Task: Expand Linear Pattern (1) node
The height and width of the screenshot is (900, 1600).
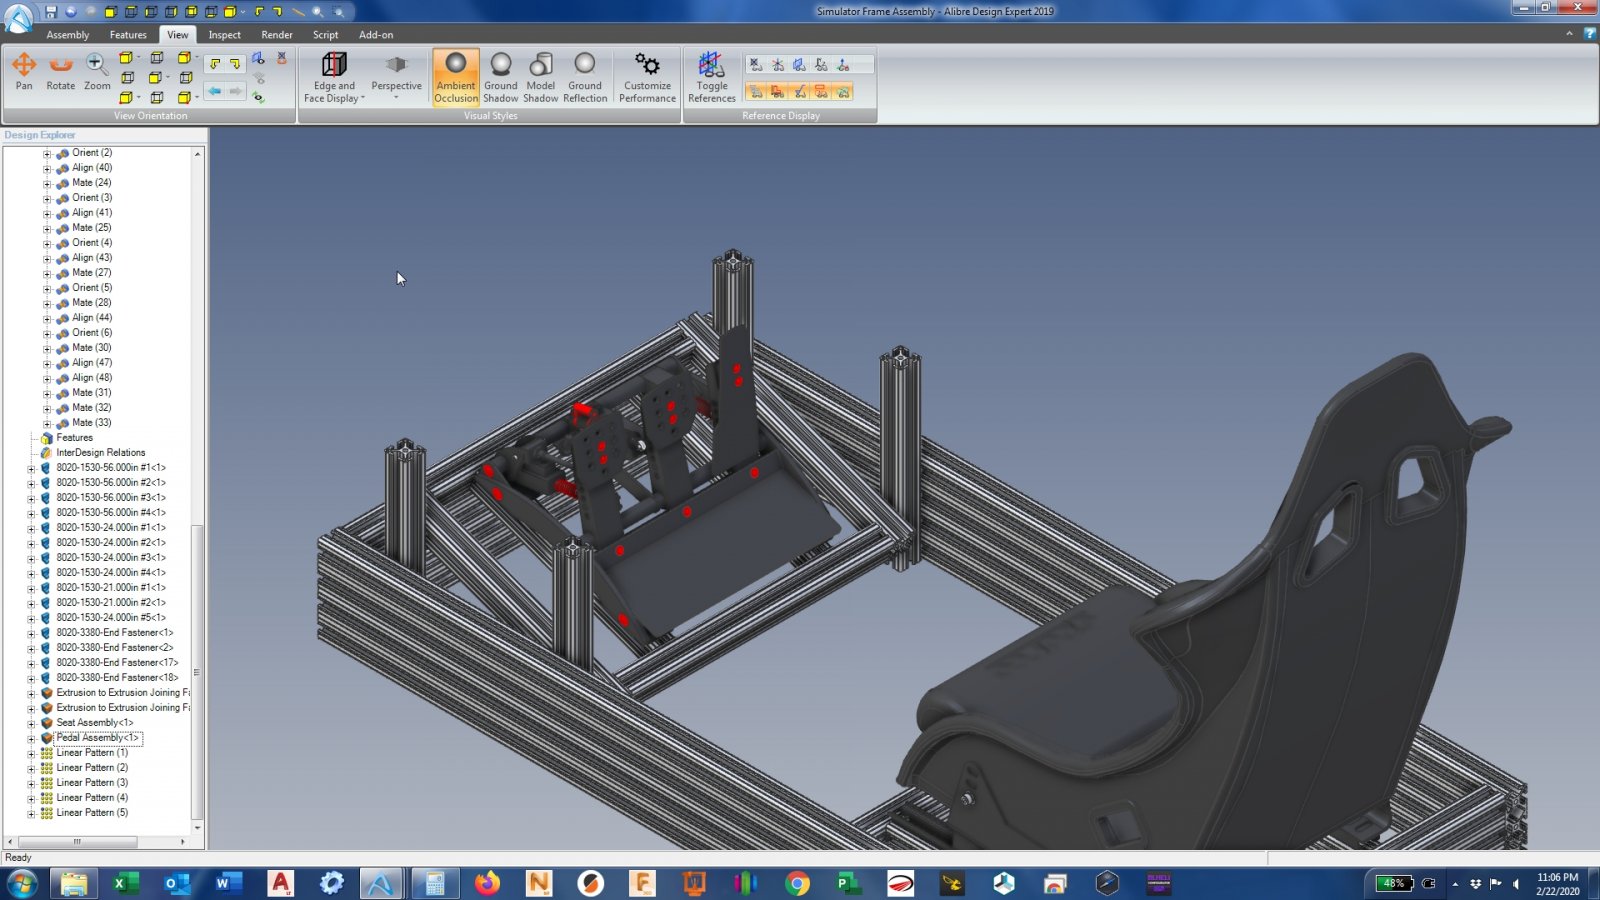Action: [31, 754]
